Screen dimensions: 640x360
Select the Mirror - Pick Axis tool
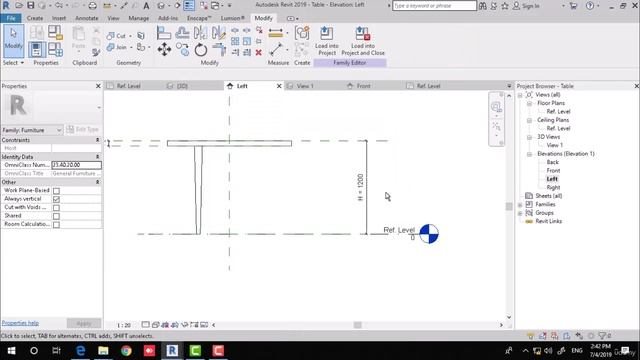[200, 33]
